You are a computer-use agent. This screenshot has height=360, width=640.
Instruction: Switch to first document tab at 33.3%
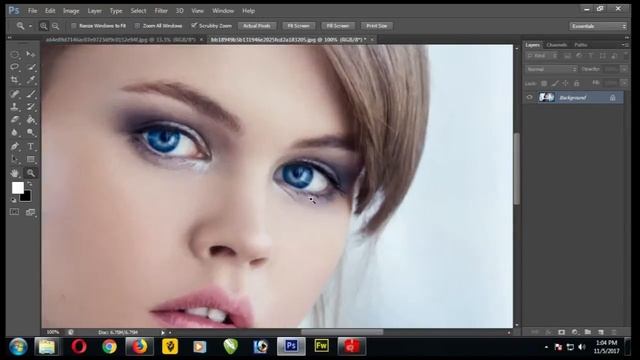pyautogui.click(x=121, y=40)
